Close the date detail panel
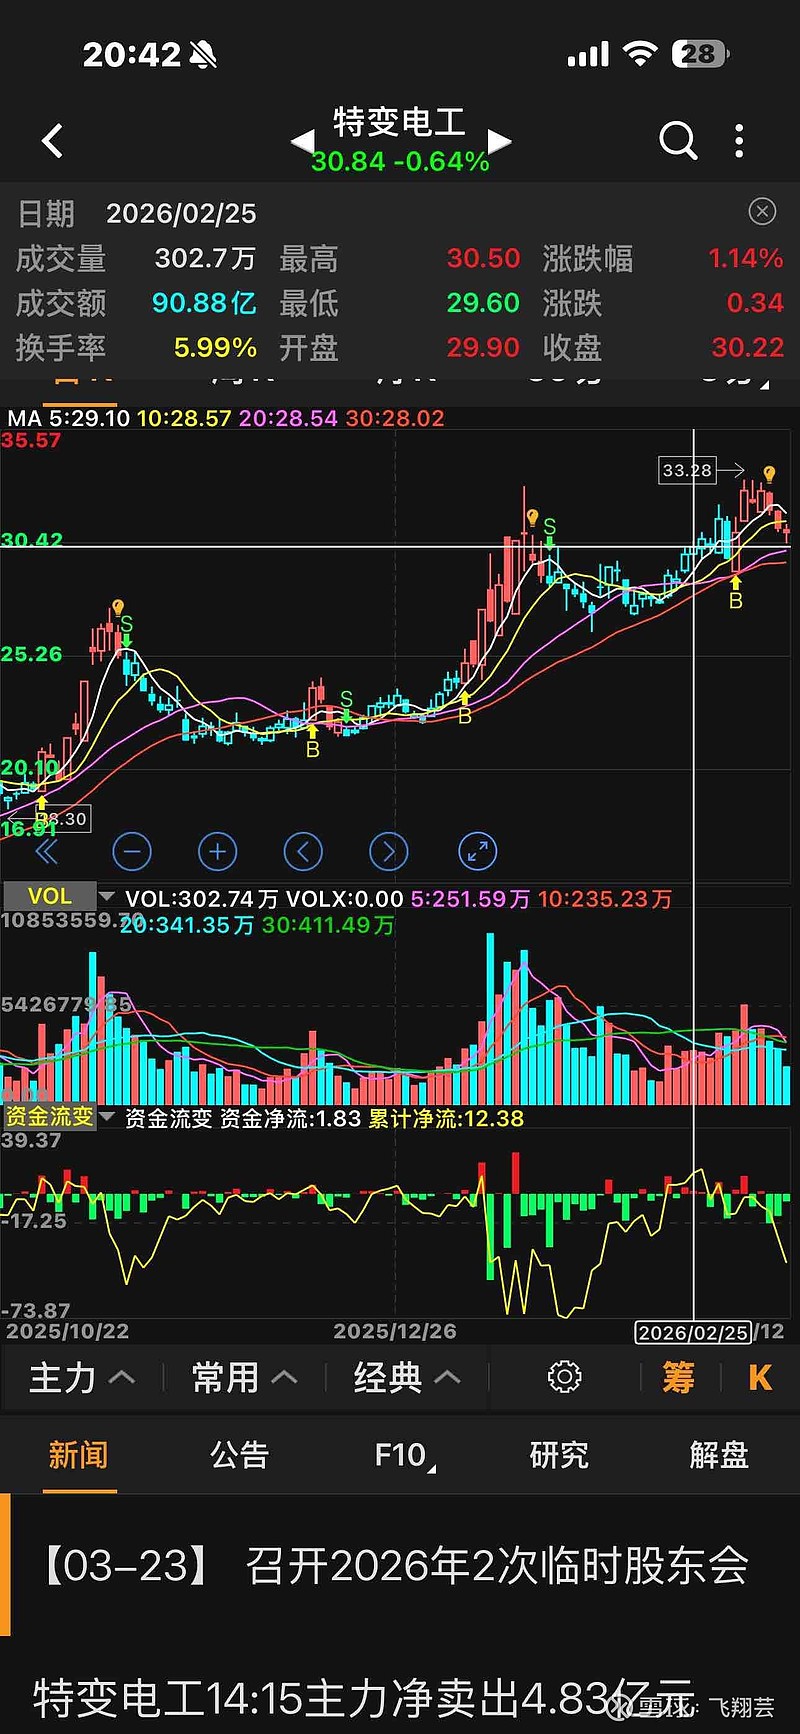Image resolution: width=800 pixels, height=1734 pixels. click(x=762, y=211)
